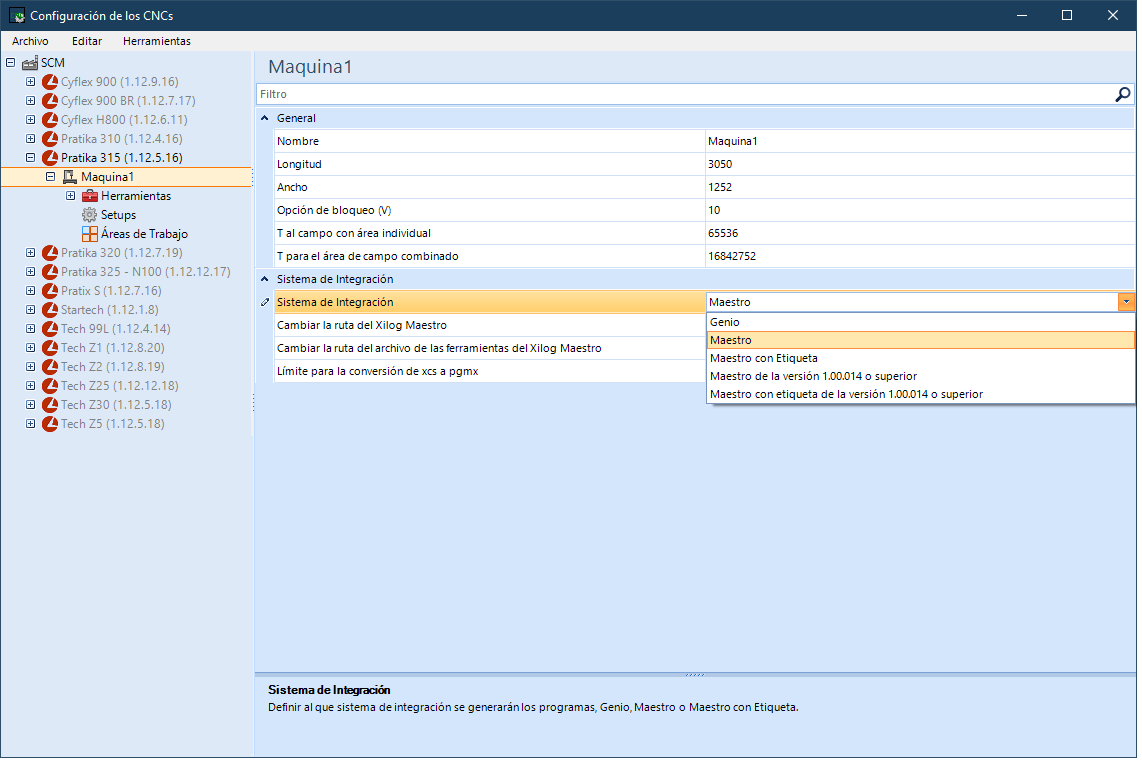This screenshot has height=763, width=1142.
Task: Click the Tech Z5 red logo icon
Action: [x=50, y=424]
